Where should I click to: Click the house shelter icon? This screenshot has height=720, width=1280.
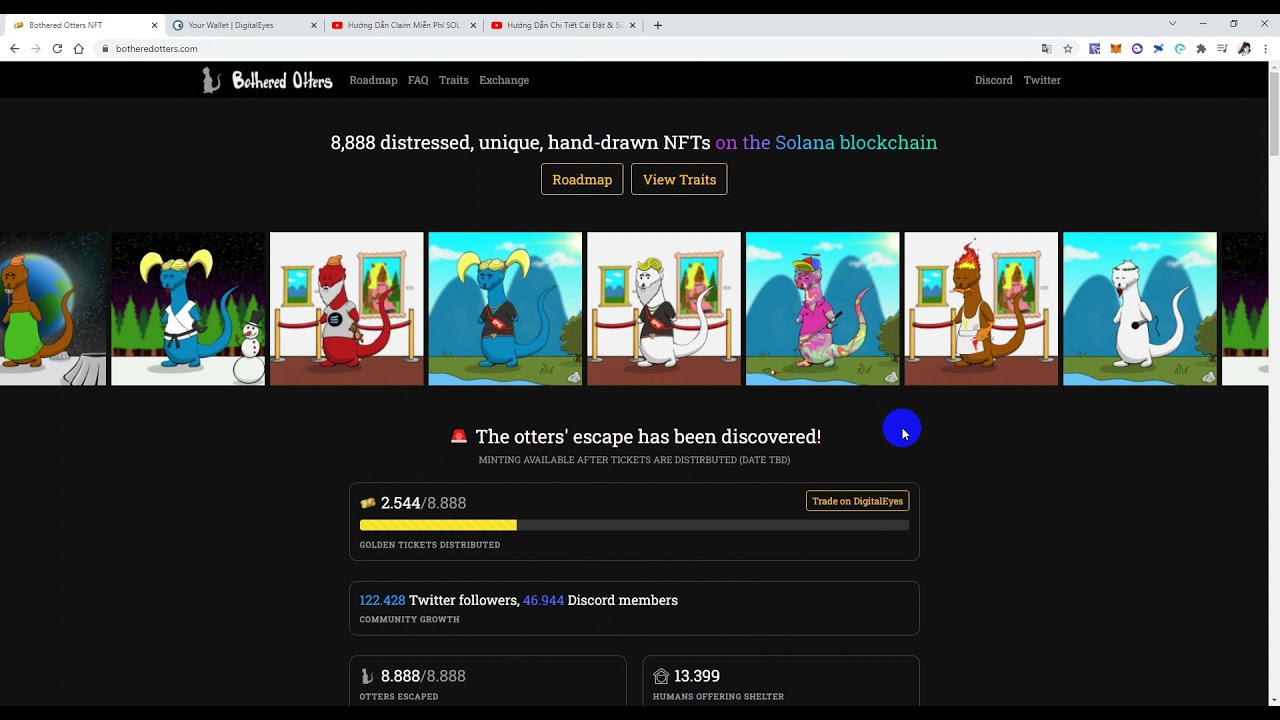[661, 676]
